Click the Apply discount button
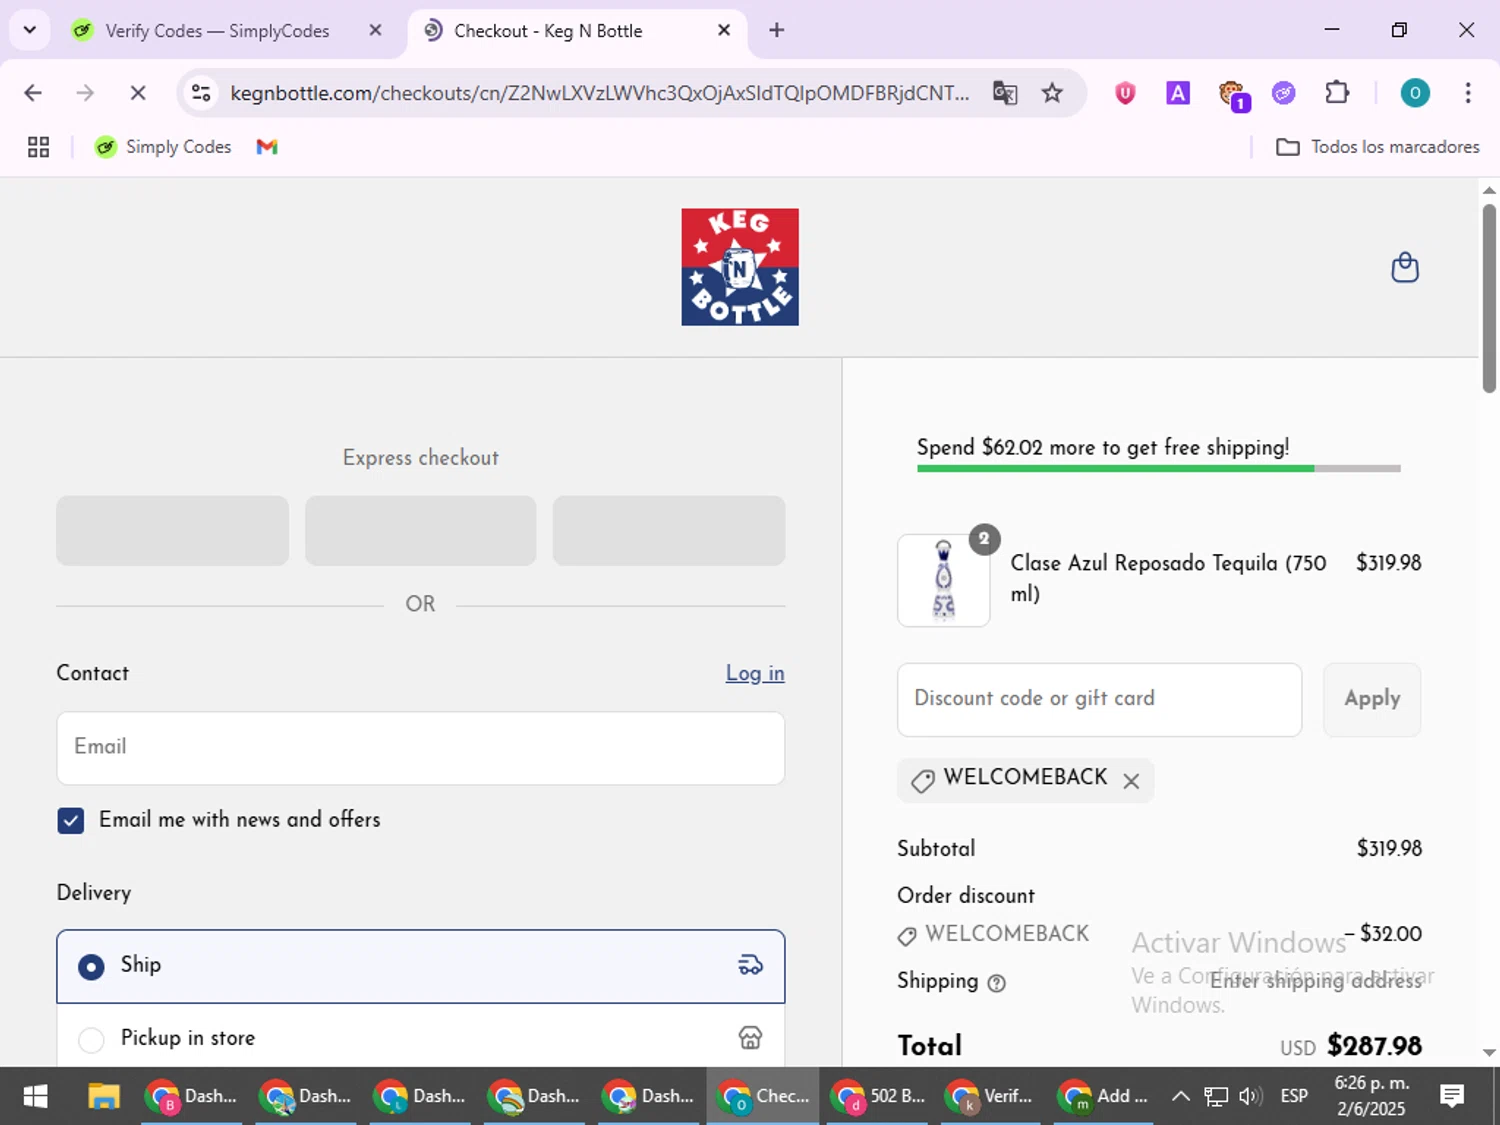1500x1125 pixels. pyautogui.click(x=1372, y=700)
